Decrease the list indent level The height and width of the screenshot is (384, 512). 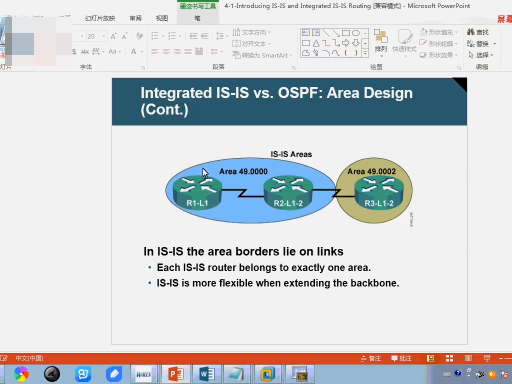[x=193, y=36]
